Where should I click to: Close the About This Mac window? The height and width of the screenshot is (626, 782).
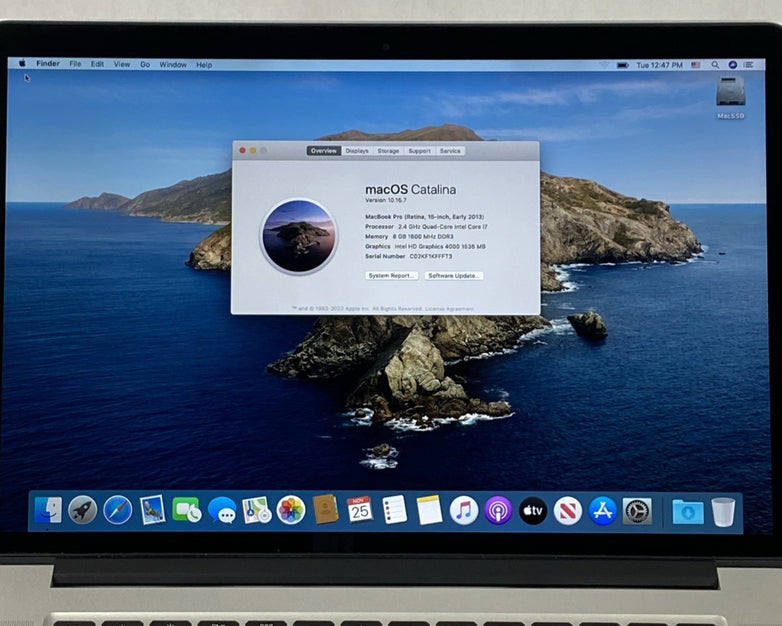coord(242,150)
